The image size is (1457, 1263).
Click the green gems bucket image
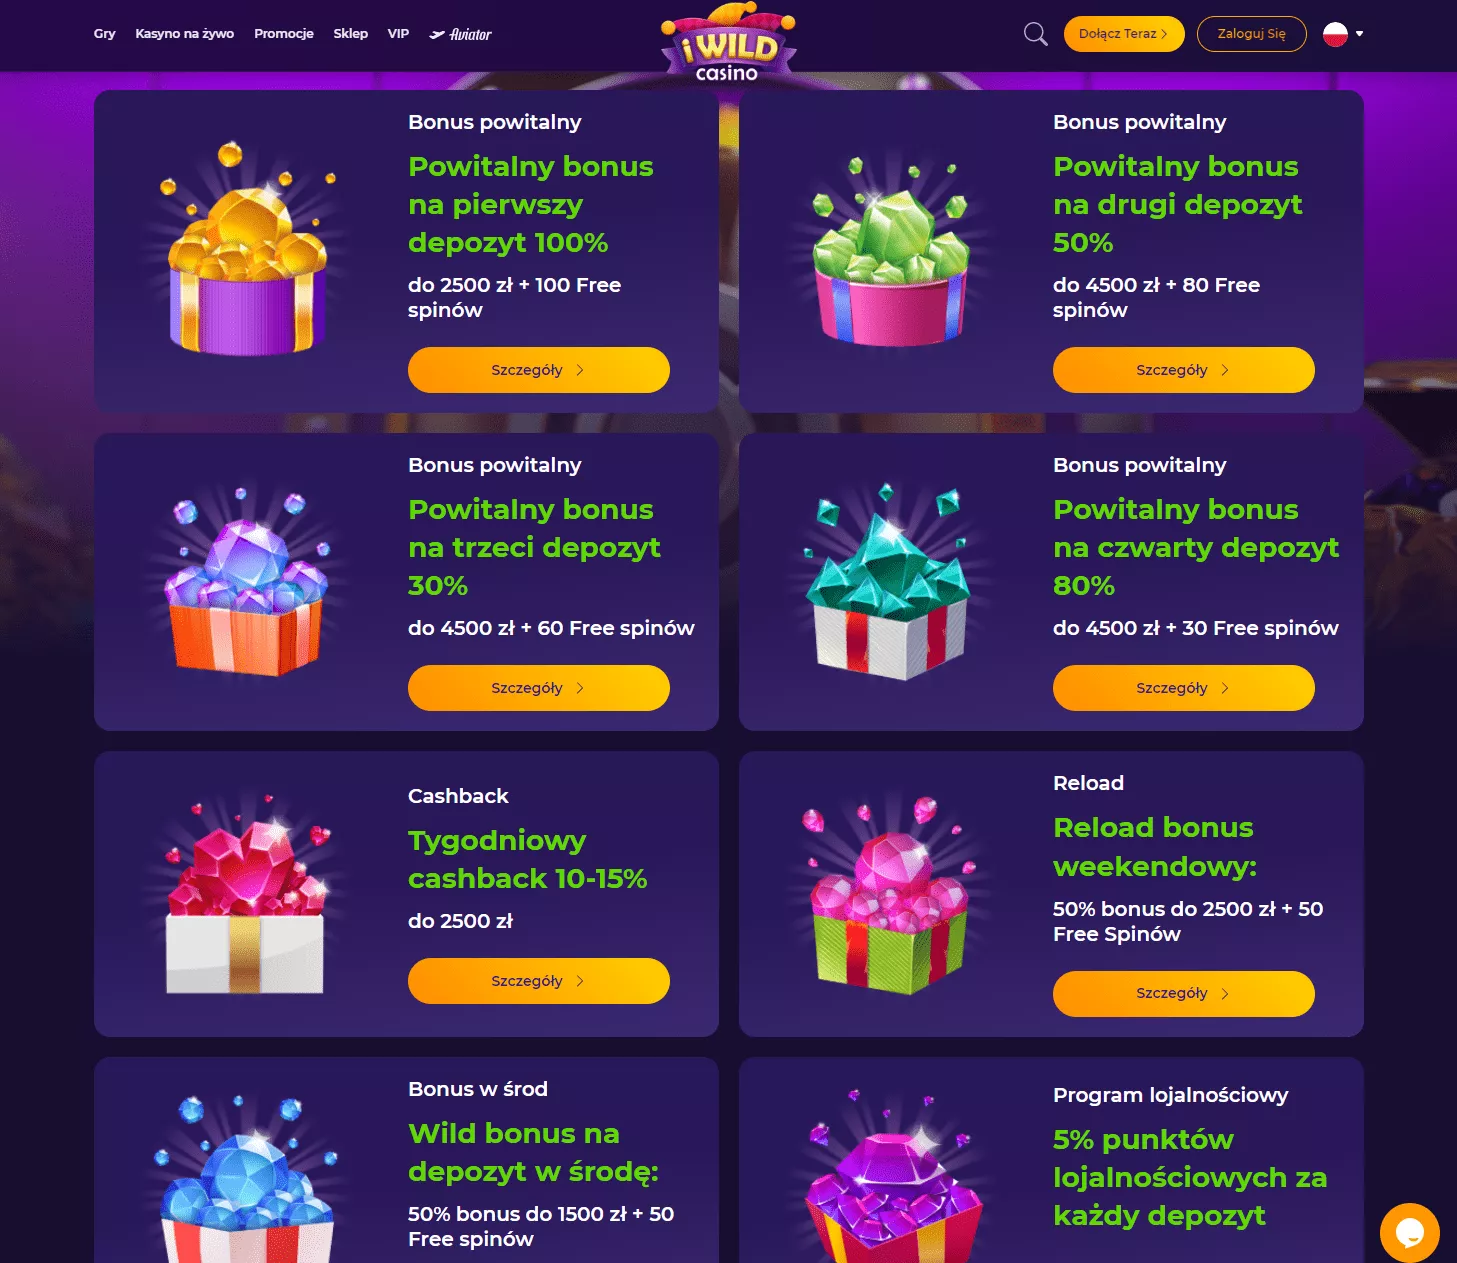tap(891, 250)
